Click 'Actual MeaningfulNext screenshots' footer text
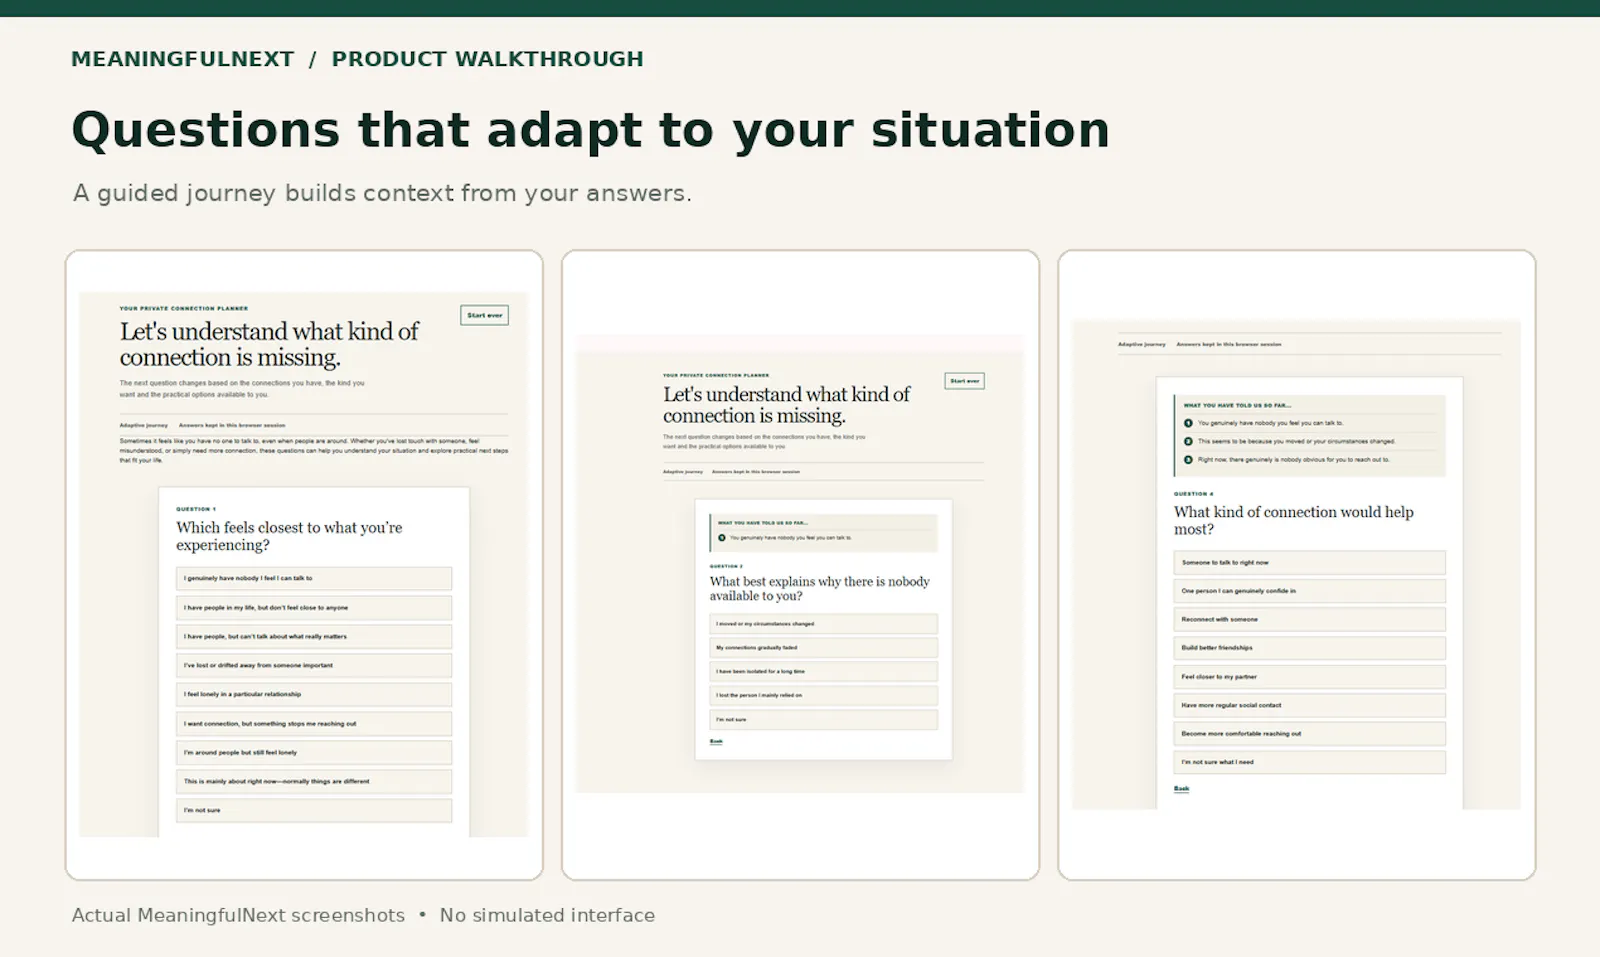The height and width of the screenshot is (957, 1600). pos(239,915)
